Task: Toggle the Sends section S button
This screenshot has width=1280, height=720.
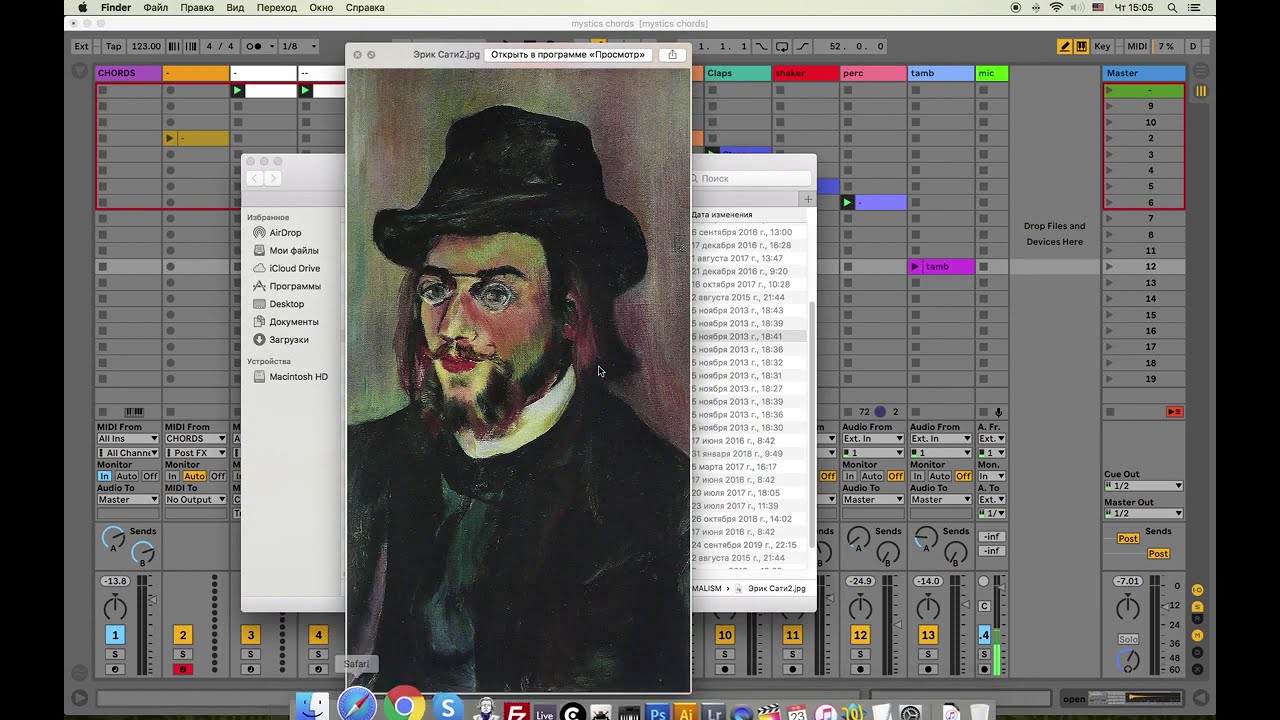Action: (x=1198, y=606)
